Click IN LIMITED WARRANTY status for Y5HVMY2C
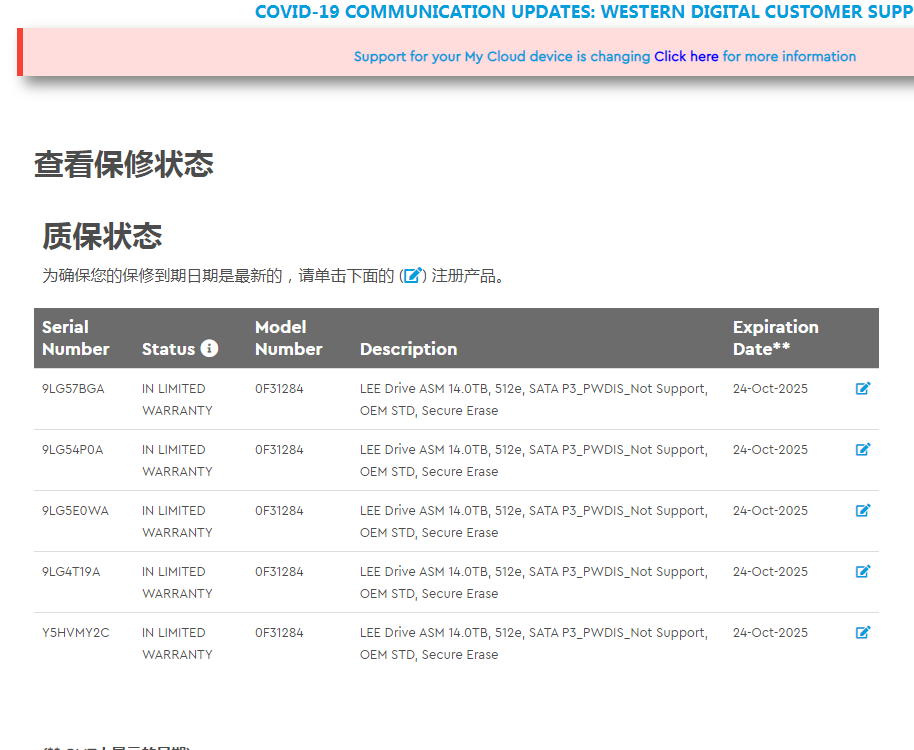Screen dimensions: 914x750 (x=177, y=644)
